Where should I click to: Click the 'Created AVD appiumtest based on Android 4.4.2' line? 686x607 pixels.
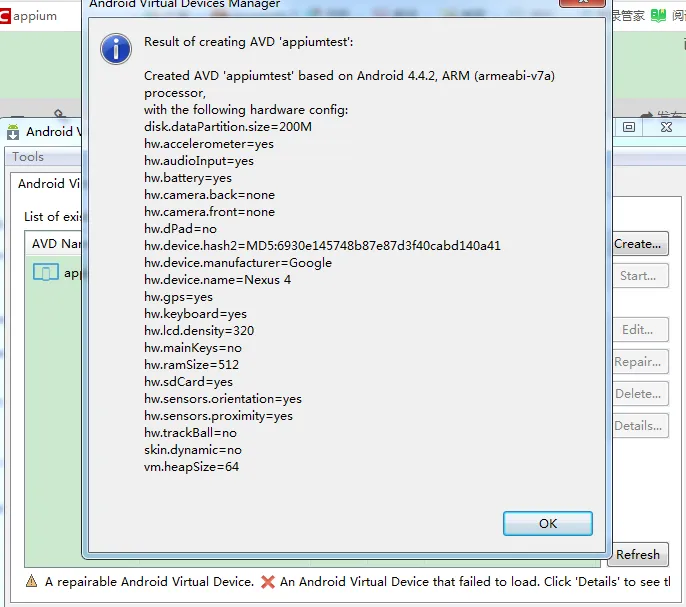[349, 76]
